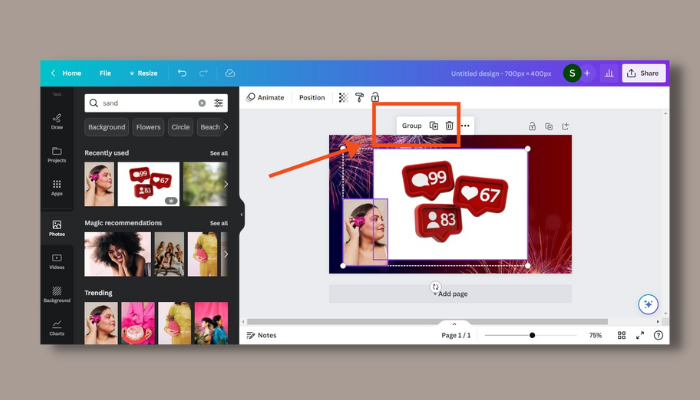Screen dimensions: 700x400
Task: Toggle the lock icon in toolbar
Action: click(x=375, y=97)
